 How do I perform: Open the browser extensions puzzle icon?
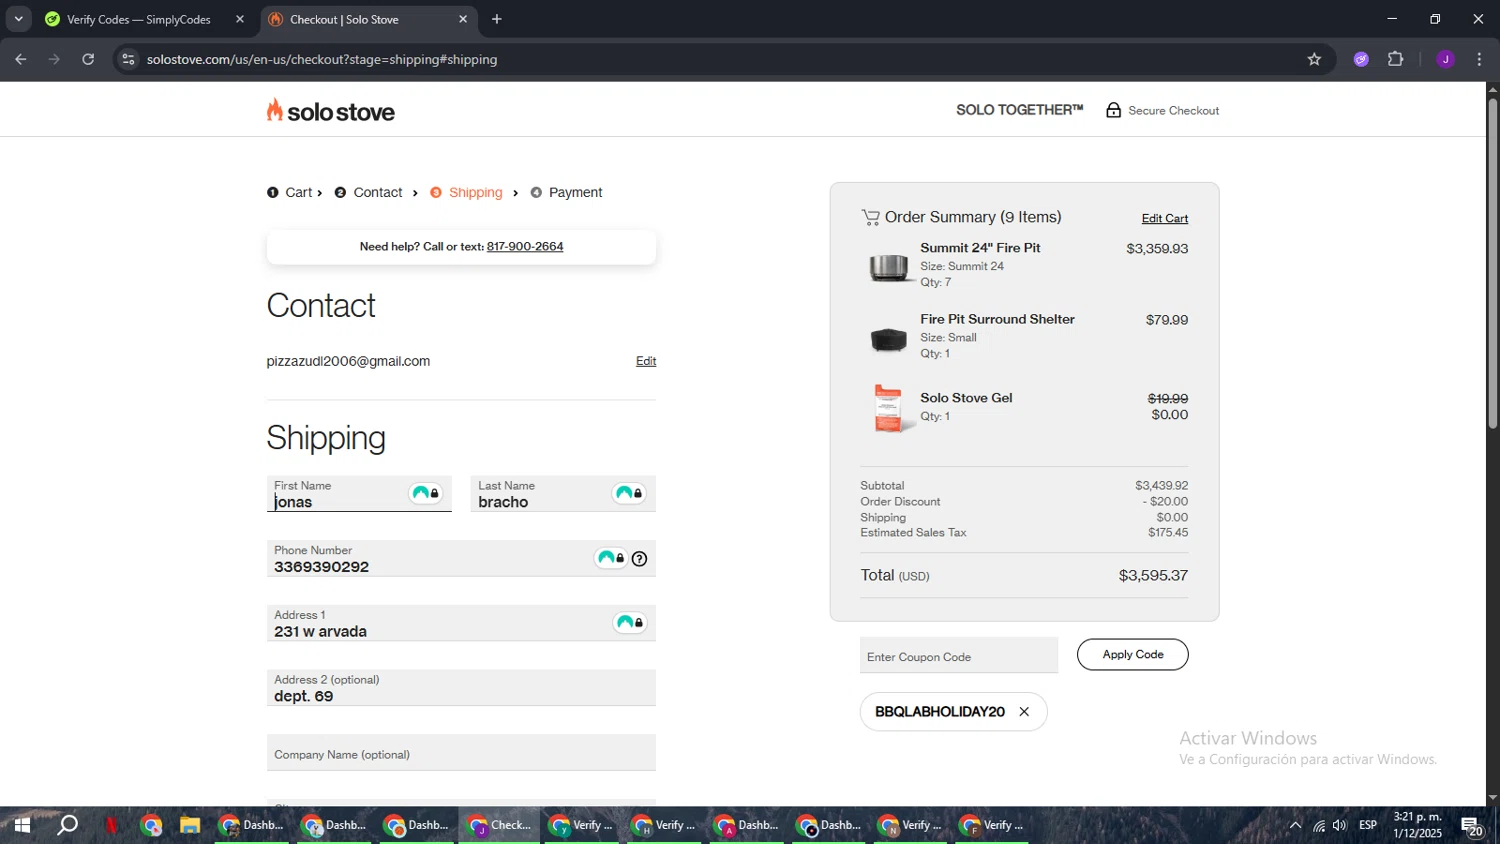click(1396, 59)
